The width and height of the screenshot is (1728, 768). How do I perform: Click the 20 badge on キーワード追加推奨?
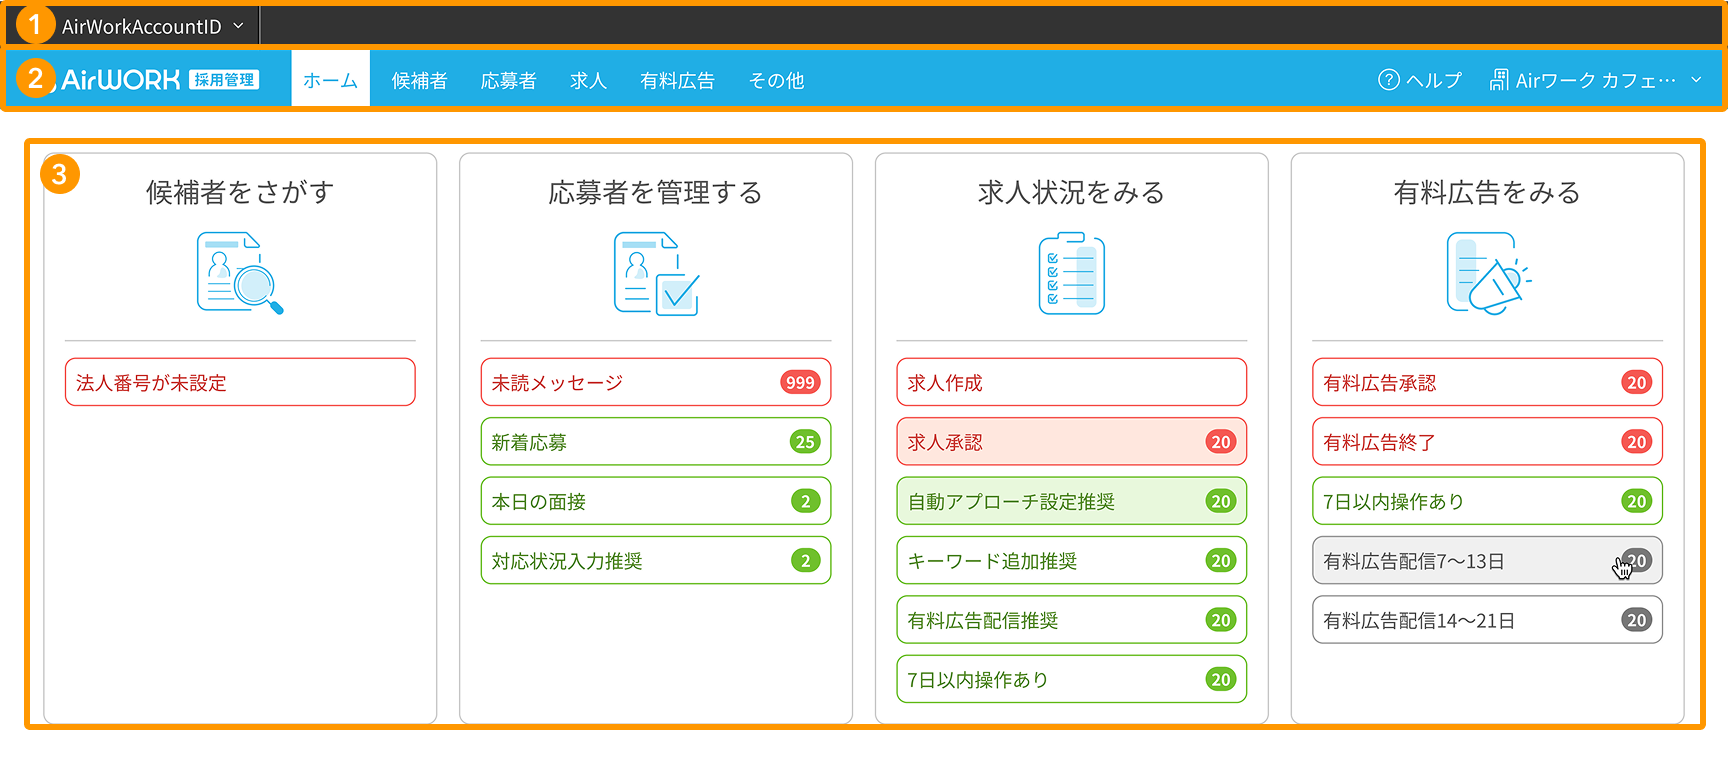(x=1221, y=560)
